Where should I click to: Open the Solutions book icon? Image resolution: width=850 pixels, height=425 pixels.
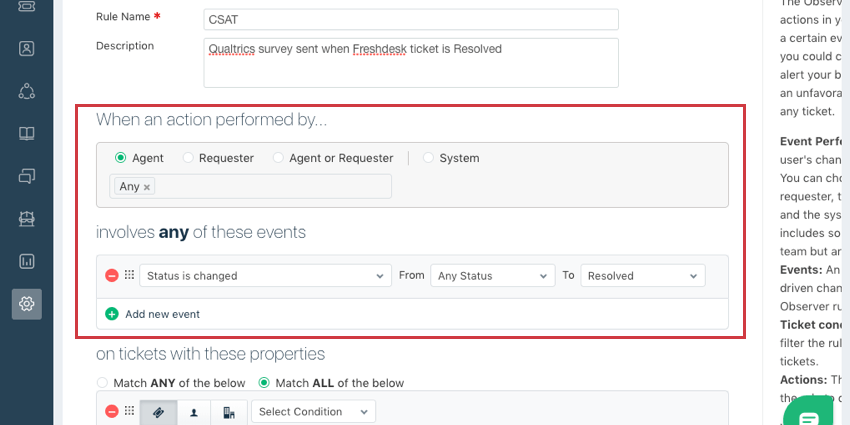click(x=27, y=134)
